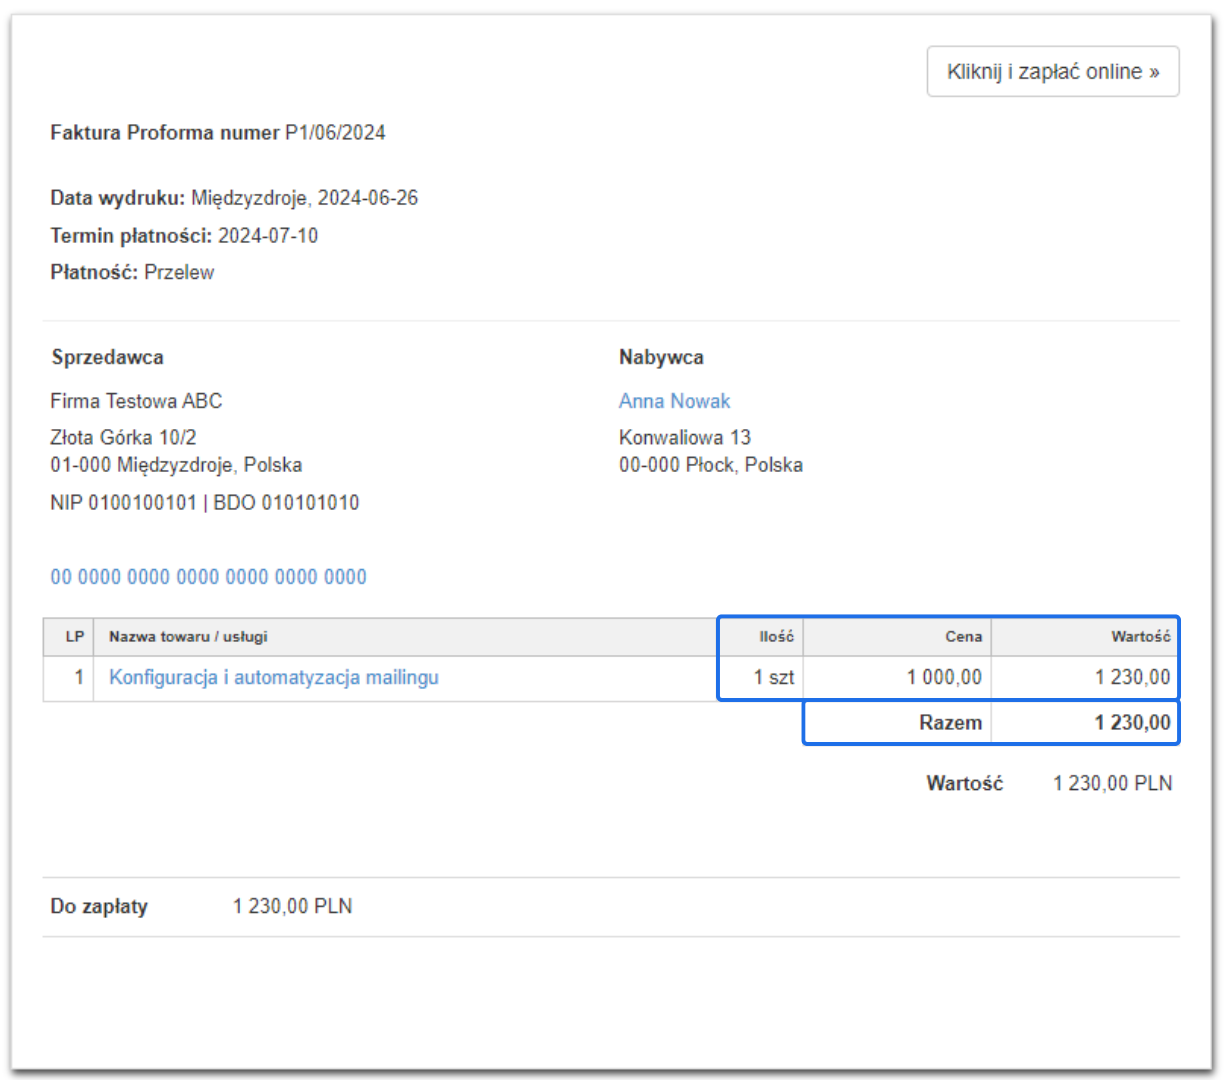Click the quantity cell '1 szt'
The height and width of the screenshot is (1080, 1231).
pos(773,677)
